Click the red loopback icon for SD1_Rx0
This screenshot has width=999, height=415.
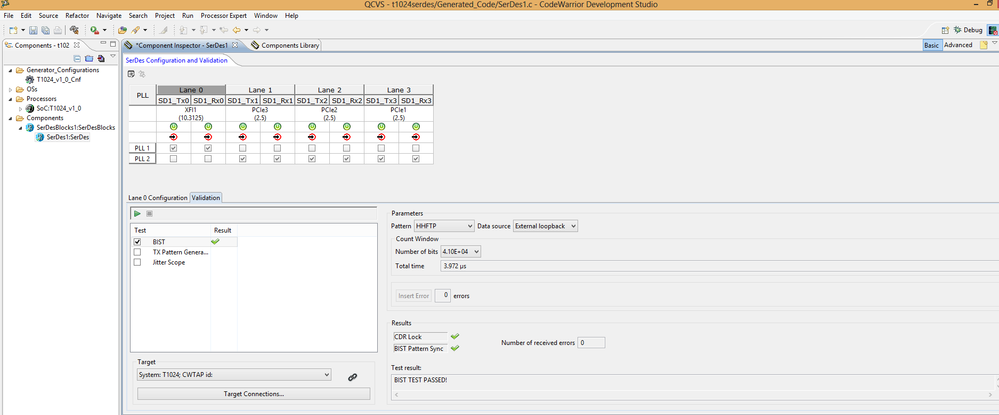208,136
